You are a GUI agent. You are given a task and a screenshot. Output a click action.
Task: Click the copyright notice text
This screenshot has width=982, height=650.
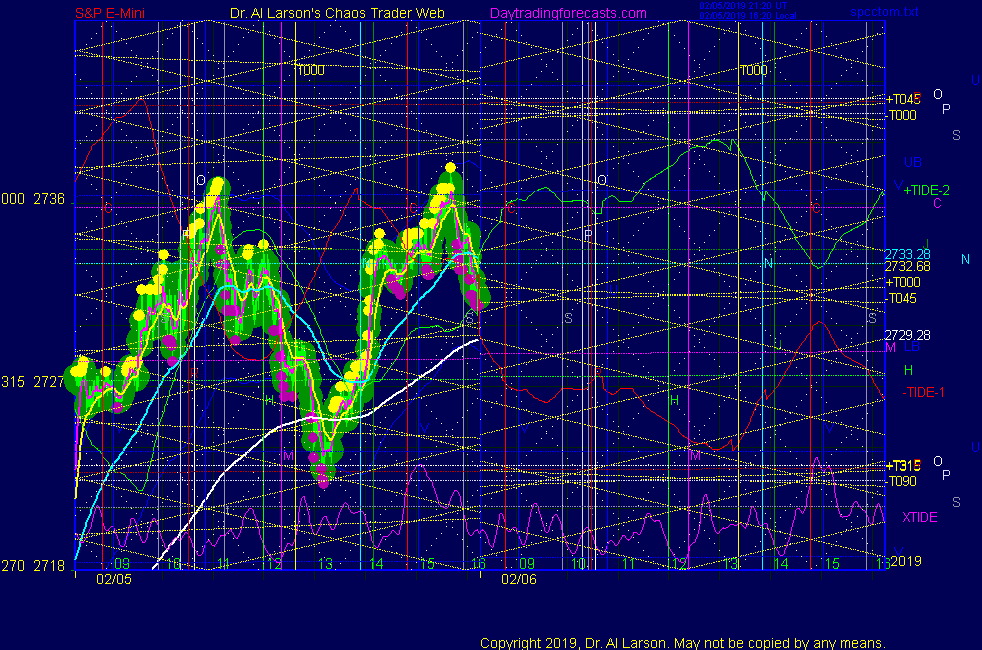(683, 643)
